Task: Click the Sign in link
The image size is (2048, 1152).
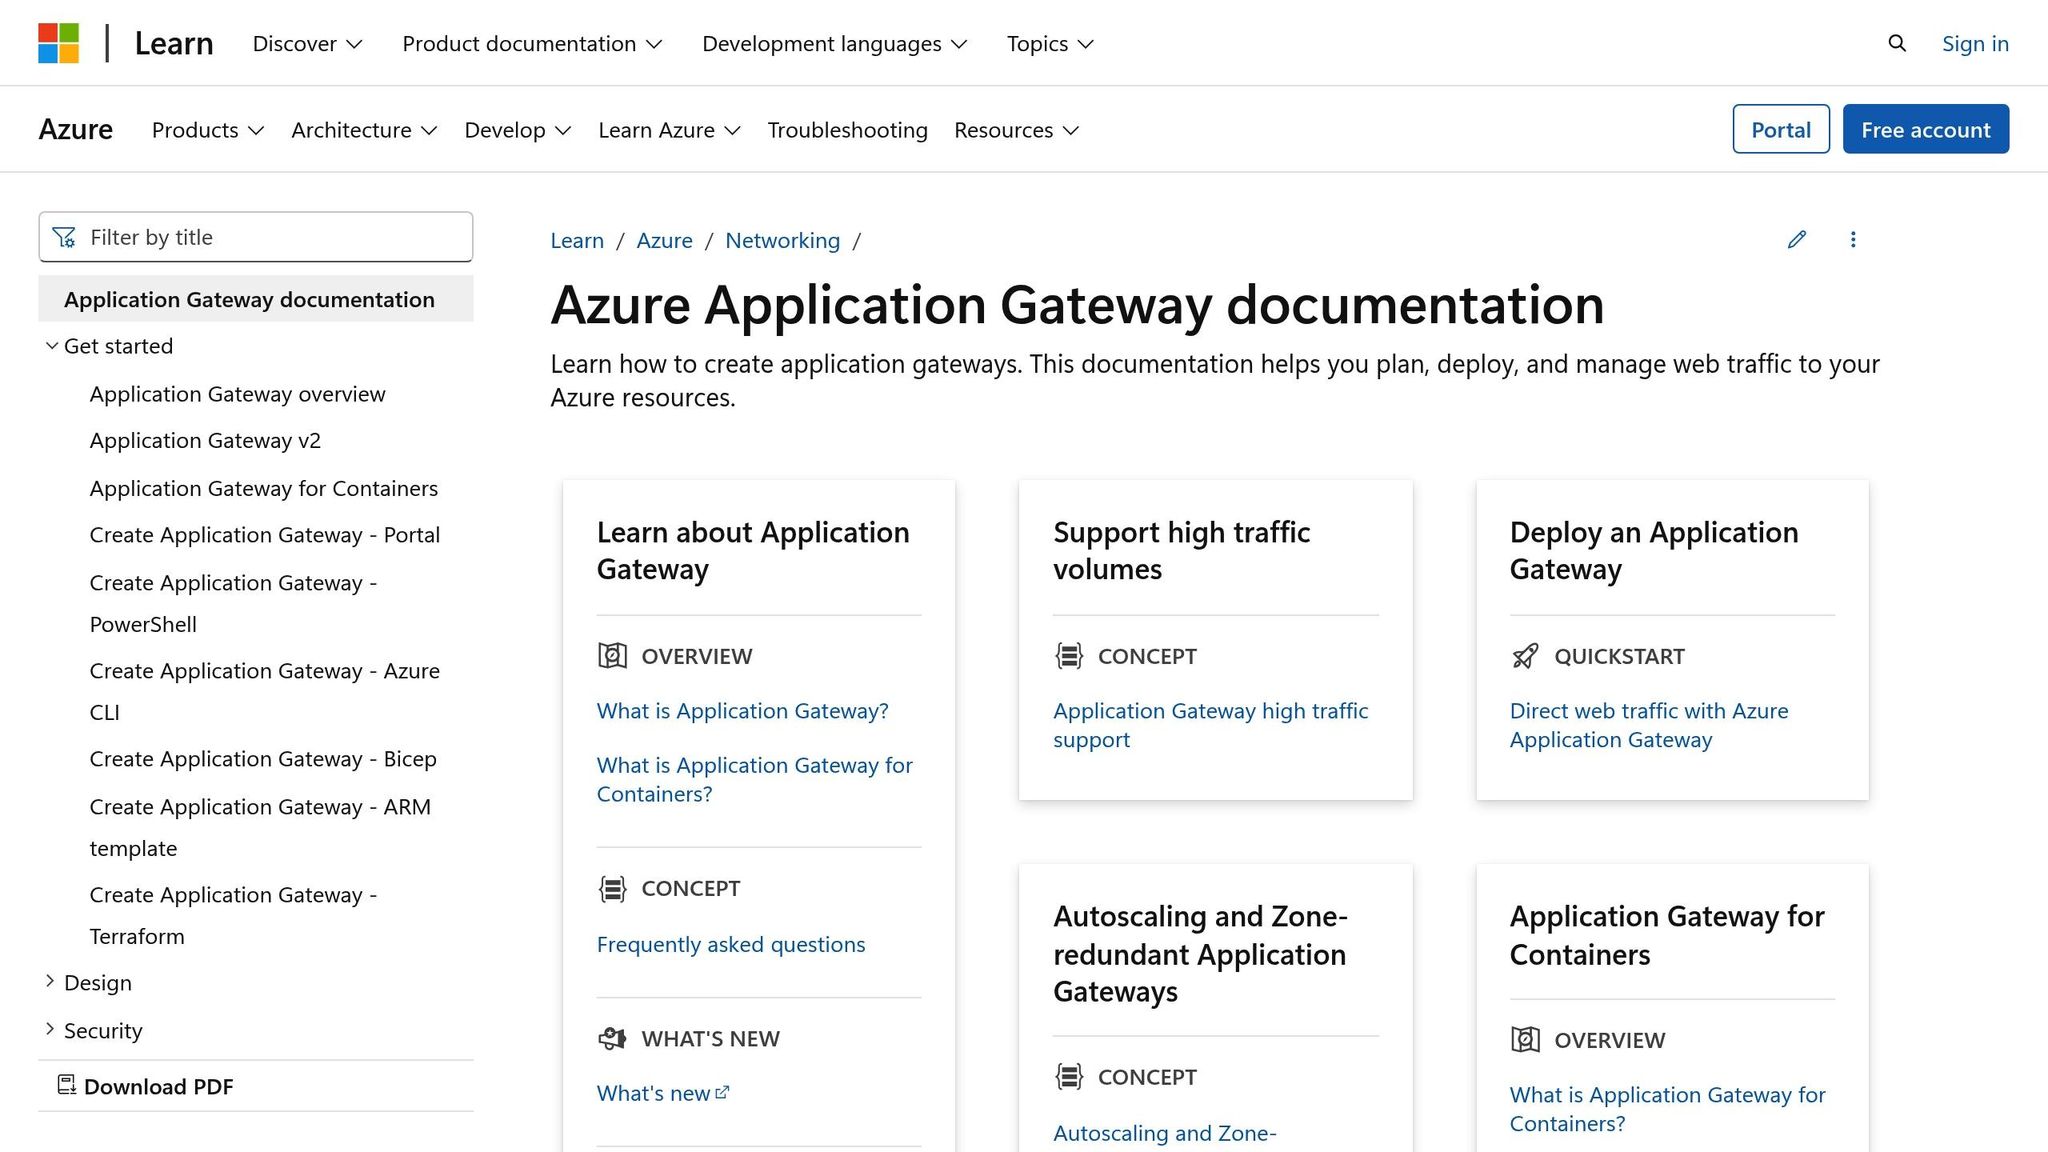Action: tap(1975, 43)
